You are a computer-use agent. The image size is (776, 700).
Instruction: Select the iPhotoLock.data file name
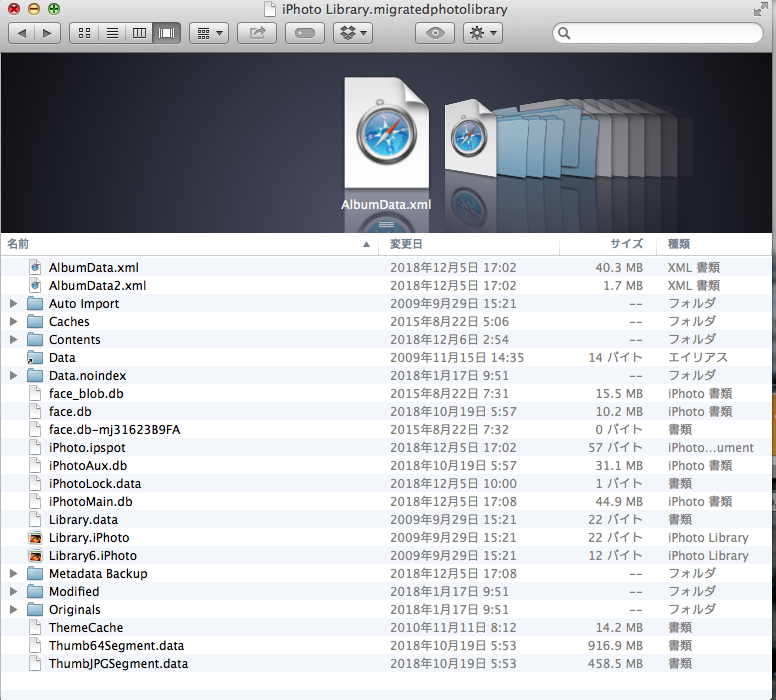point(95,484)
